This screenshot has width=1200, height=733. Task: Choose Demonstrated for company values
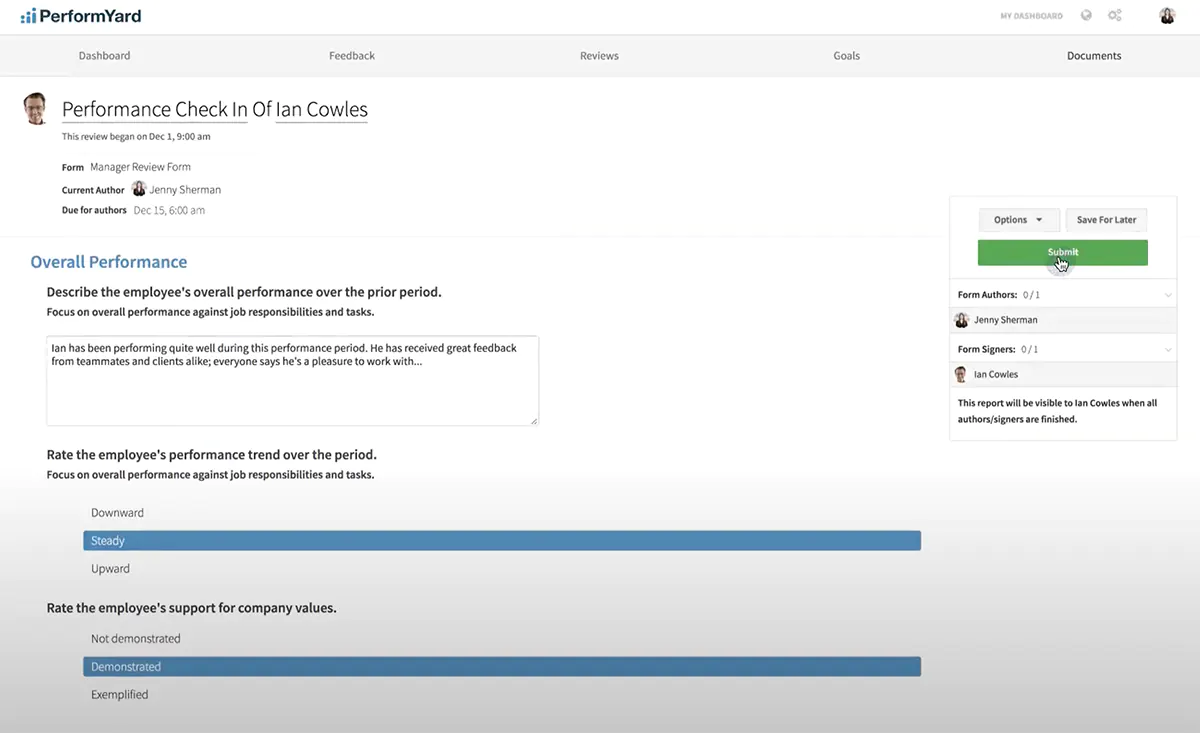[x=501, y=666]
